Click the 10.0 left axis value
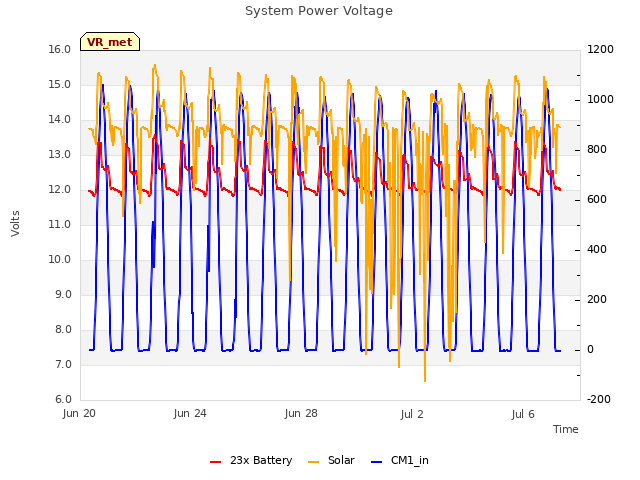 (x=60, y=260)
